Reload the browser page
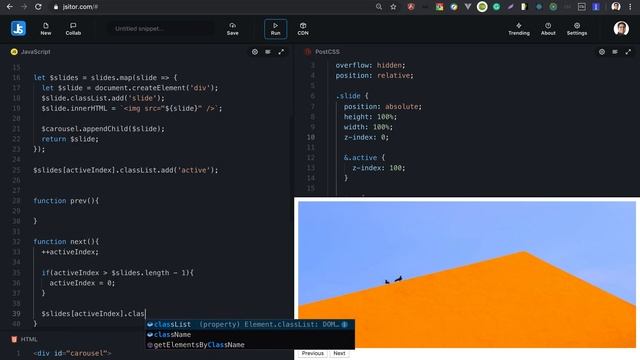 pos(38,7)
